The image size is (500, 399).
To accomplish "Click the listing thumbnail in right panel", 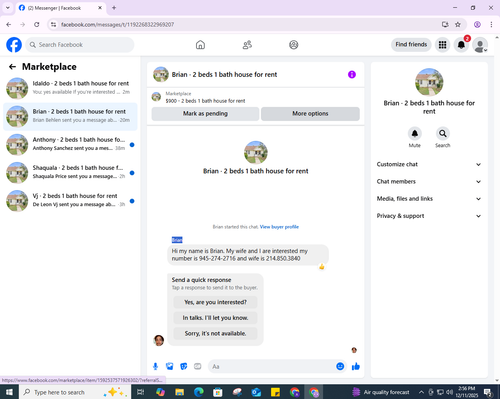I will [429, 82].
